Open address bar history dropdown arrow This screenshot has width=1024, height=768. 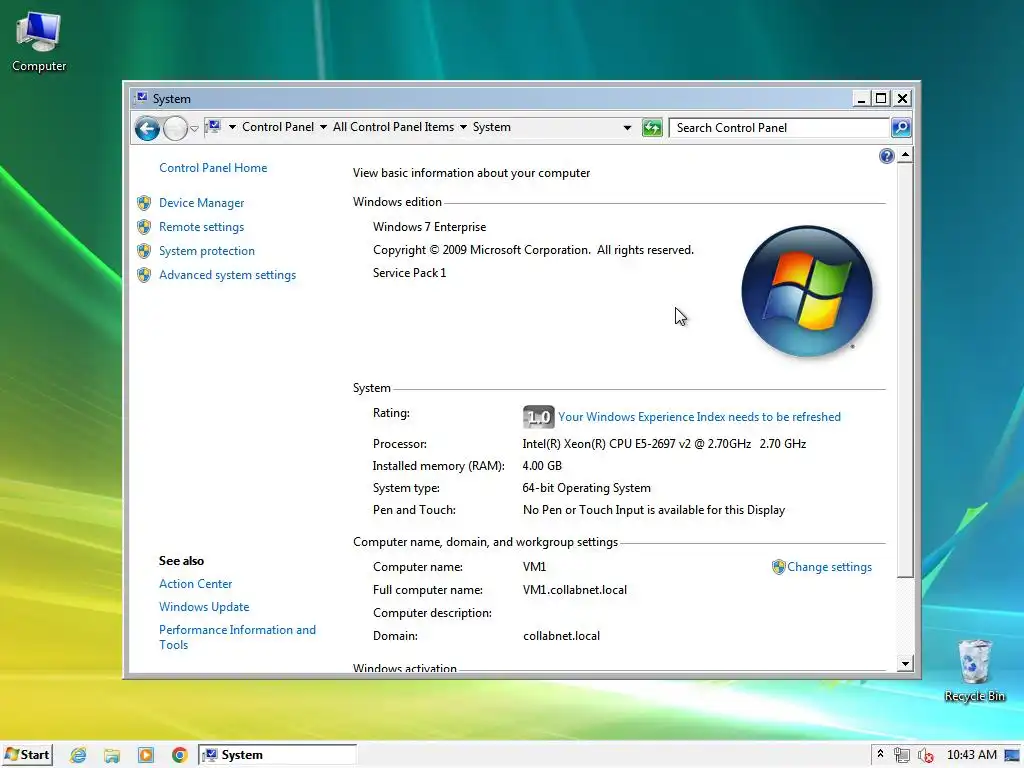(628, 128)
